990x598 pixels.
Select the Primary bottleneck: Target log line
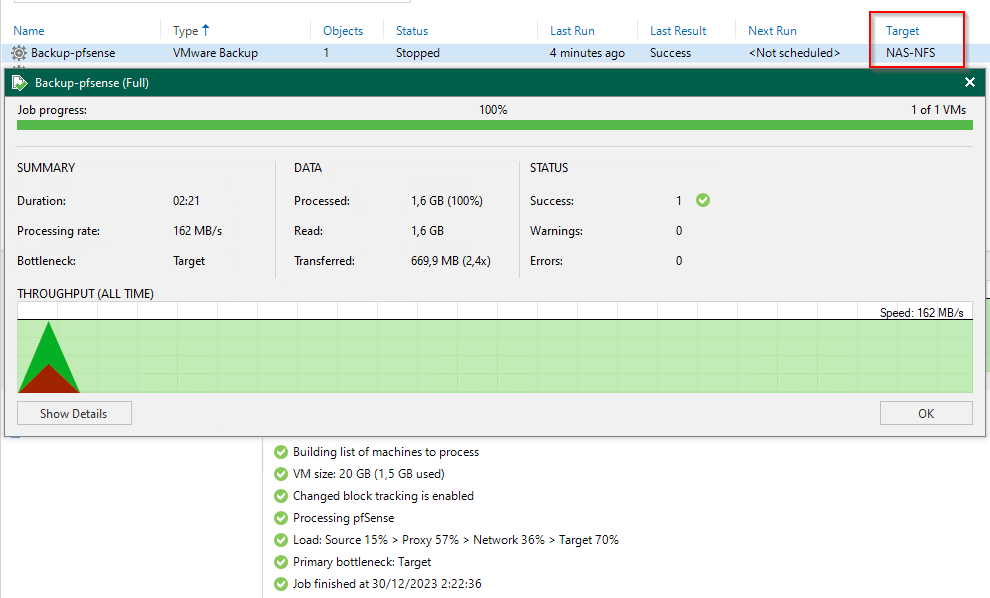pos(362,562)
